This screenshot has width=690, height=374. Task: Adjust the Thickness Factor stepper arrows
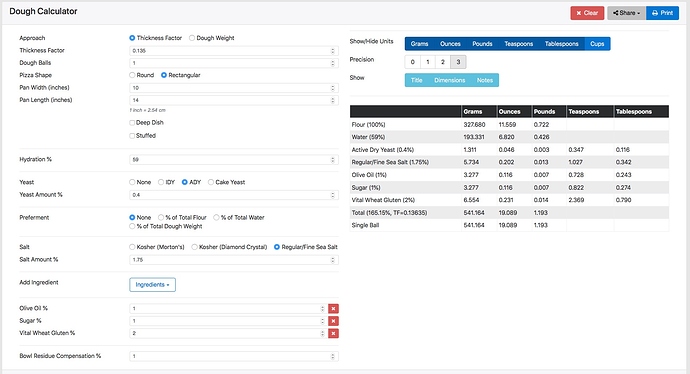click(x=333, y=51)
